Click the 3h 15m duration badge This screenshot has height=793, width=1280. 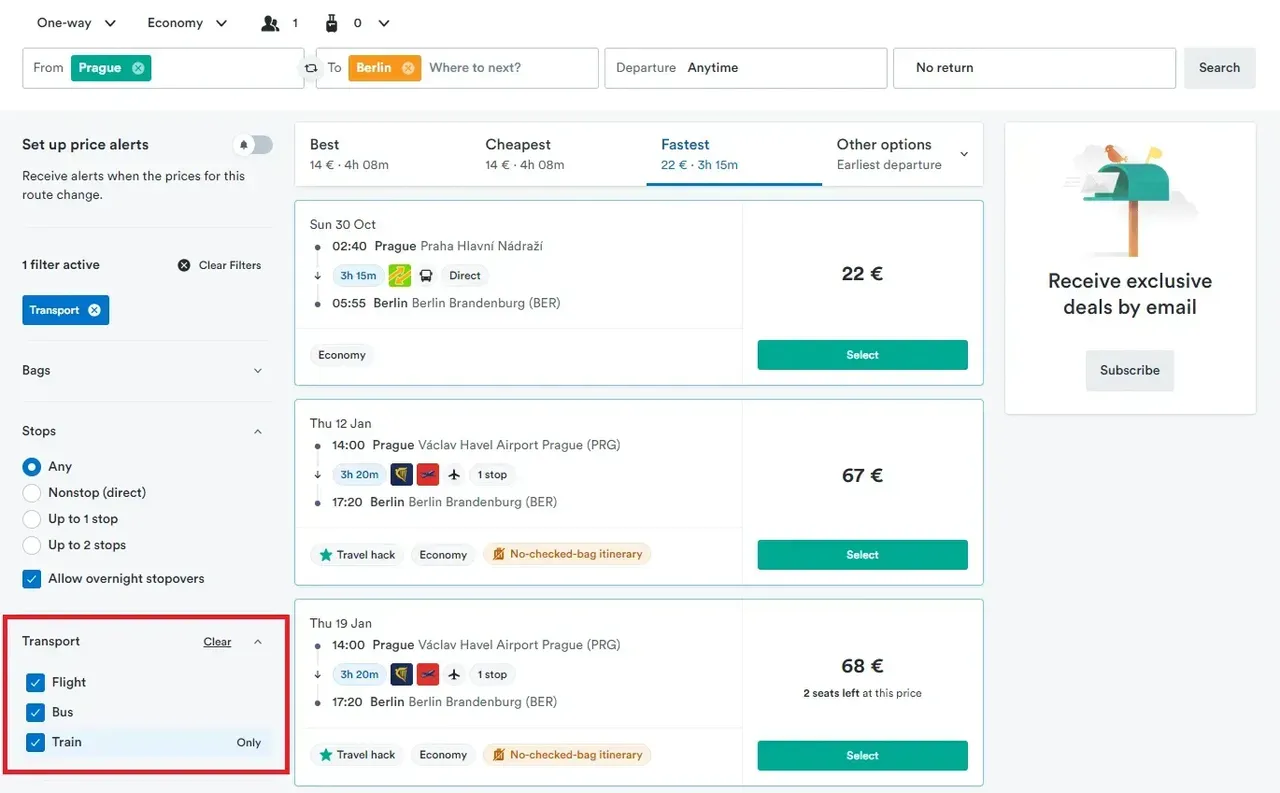click(358, 276)
